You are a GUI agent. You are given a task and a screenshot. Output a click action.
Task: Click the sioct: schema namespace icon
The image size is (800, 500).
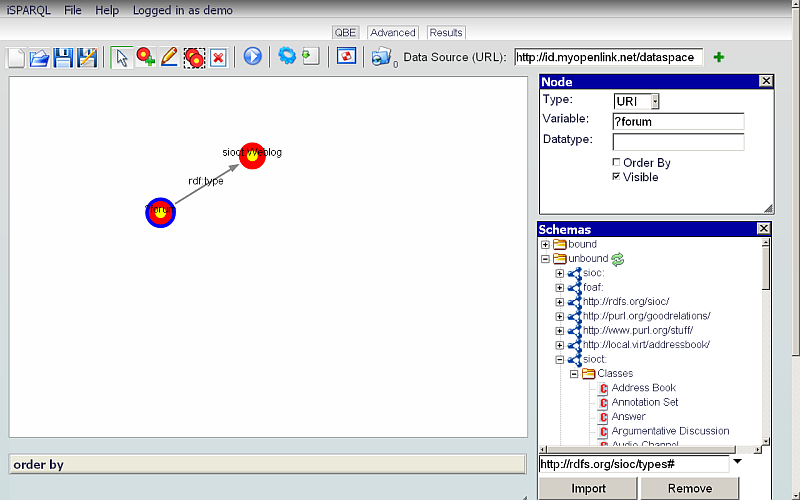574,360
